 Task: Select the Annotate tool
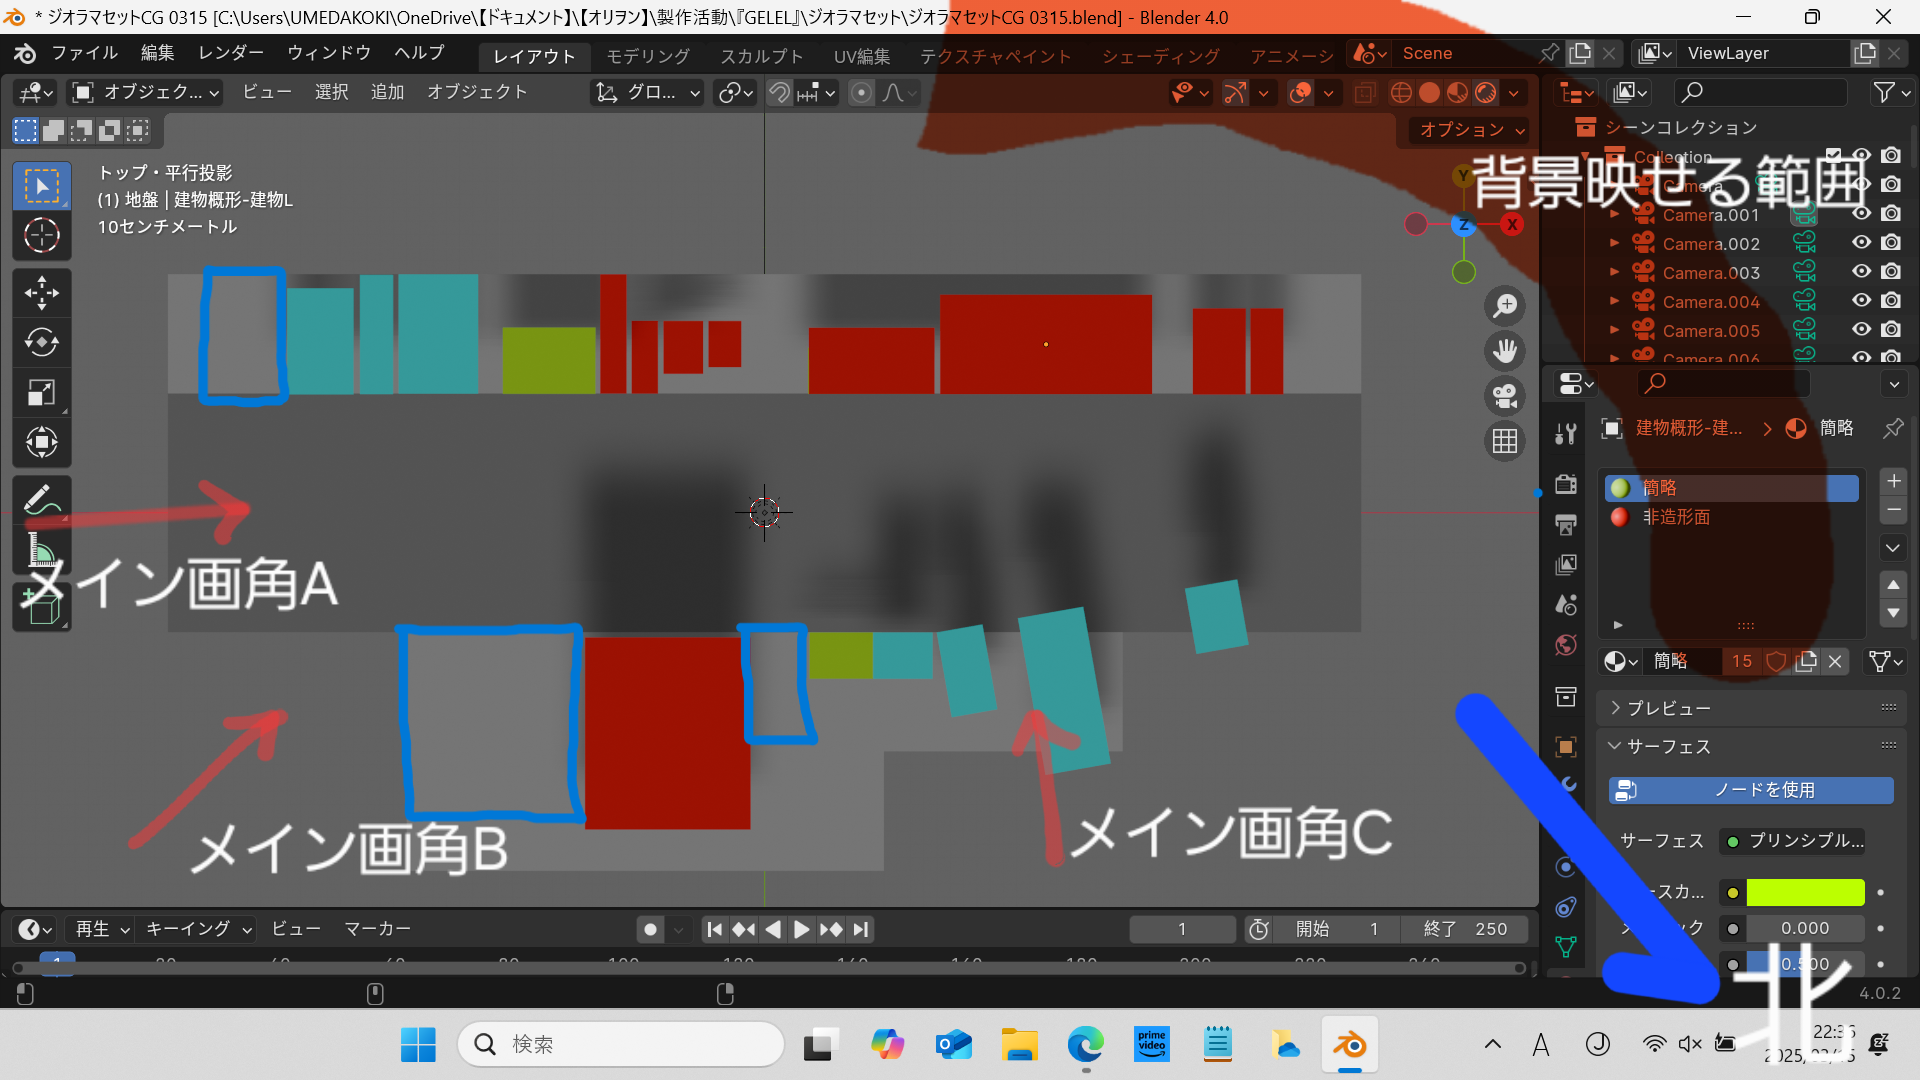tap(41, 499)
